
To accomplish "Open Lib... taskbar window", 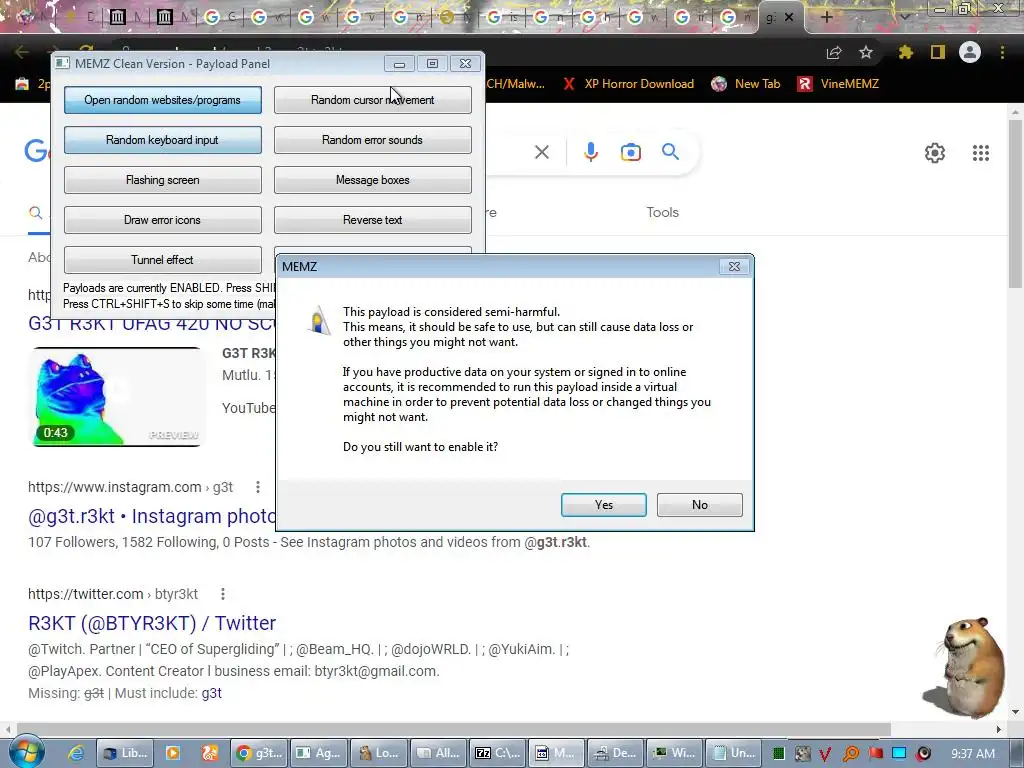I will click(x=126, y=753).
